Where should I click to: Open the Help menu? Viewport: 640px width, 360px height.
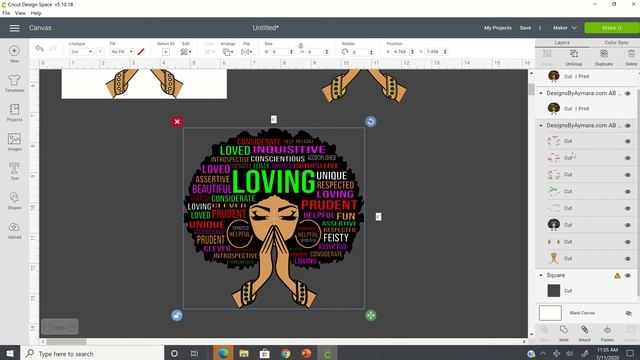coord(36,13)
